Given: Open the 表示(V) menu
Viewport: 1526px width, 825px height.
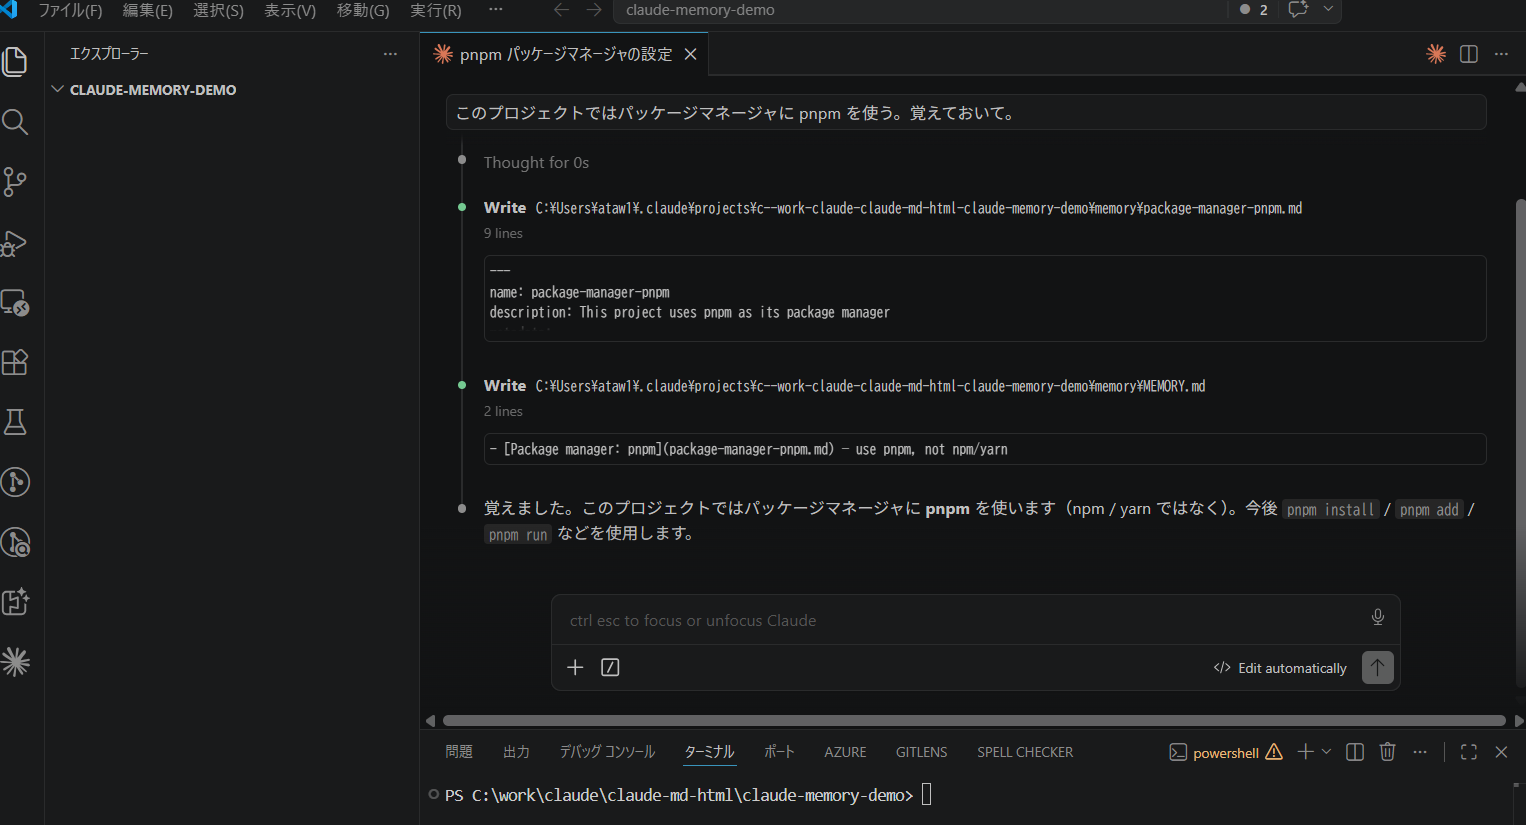Looking at the screenshot, I should click(290, 10).
